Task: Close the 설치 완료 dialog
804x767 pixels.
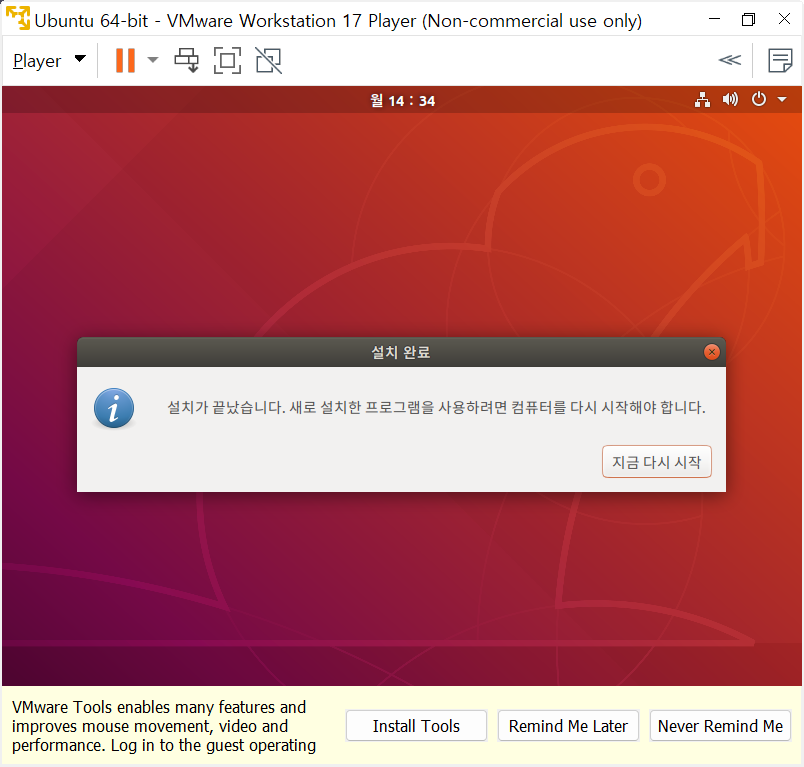Action: 711,352
